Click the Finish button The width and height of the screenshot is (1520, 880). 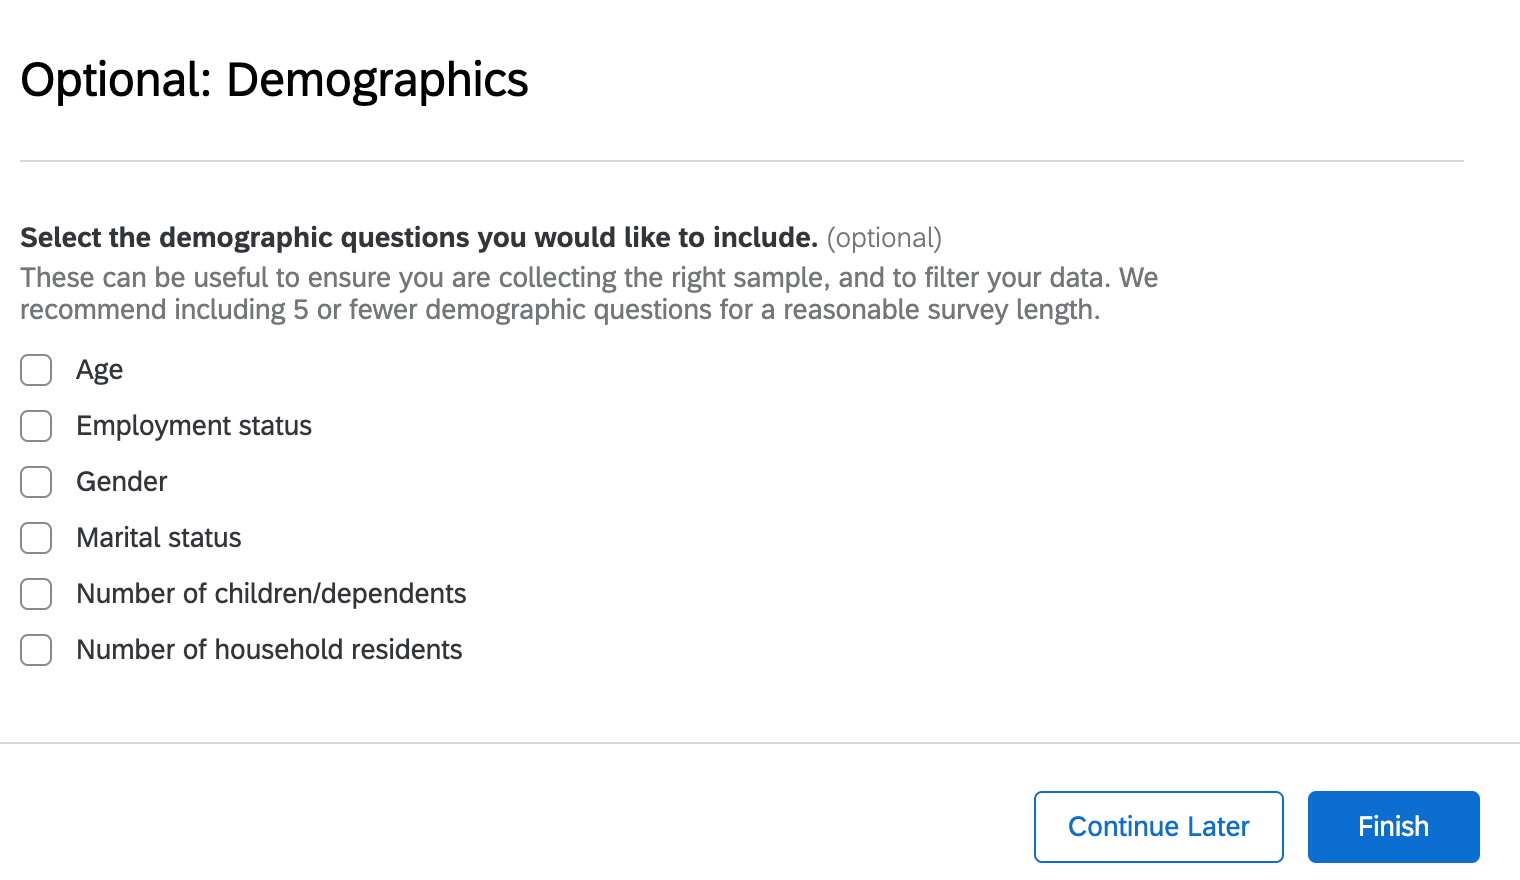tap(1393, 826)
